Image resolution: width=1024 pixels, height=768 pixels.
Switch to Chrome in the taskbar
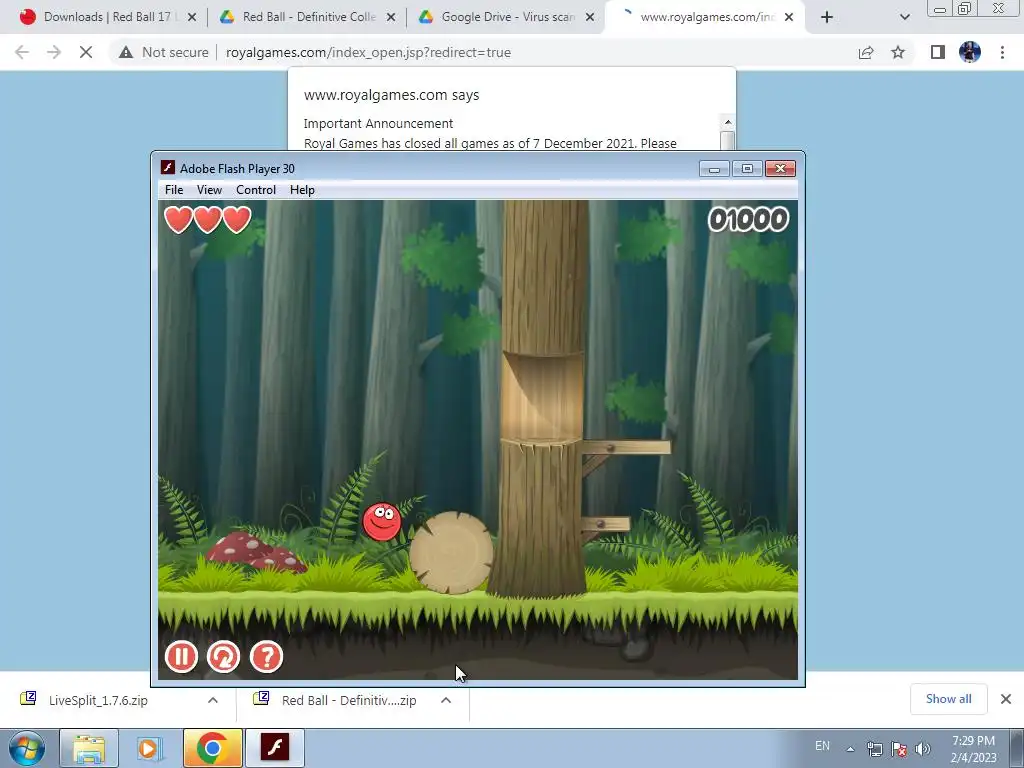point(212,748)
